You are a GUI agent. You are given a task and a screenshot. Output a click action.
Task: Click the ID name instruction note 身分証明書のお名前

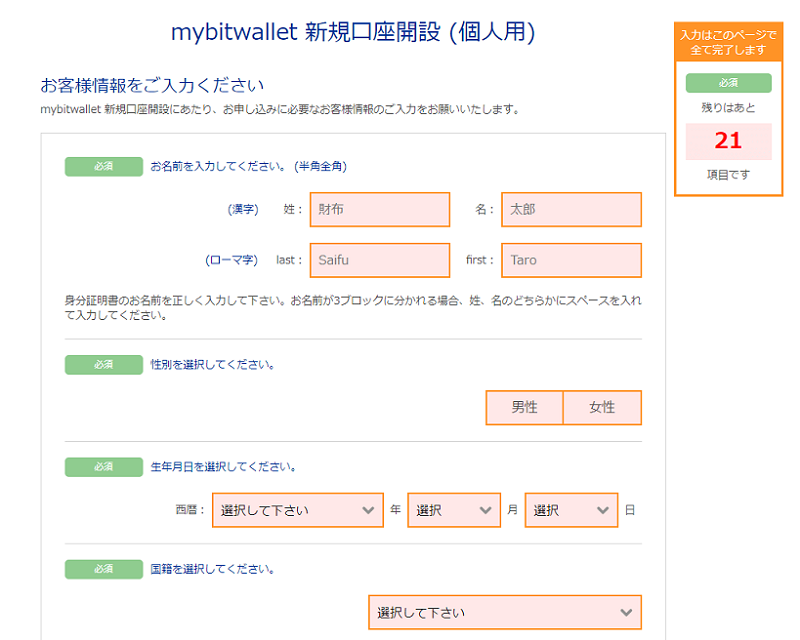[x=353, y=308]
